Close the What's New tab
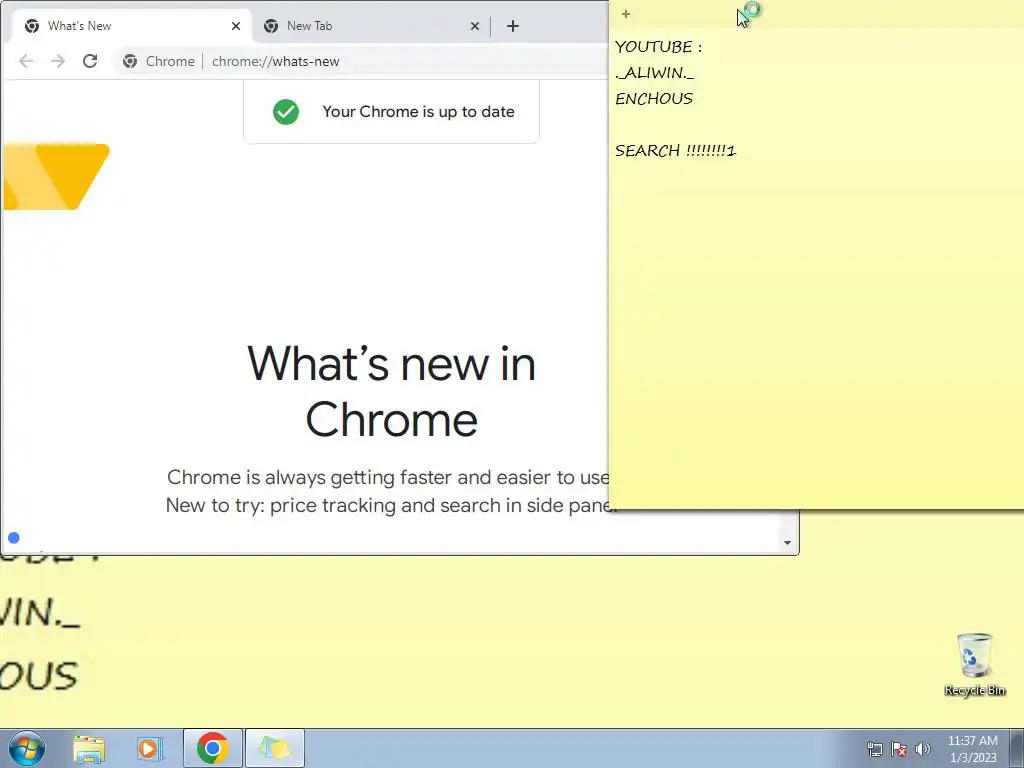 click(236, 26)
